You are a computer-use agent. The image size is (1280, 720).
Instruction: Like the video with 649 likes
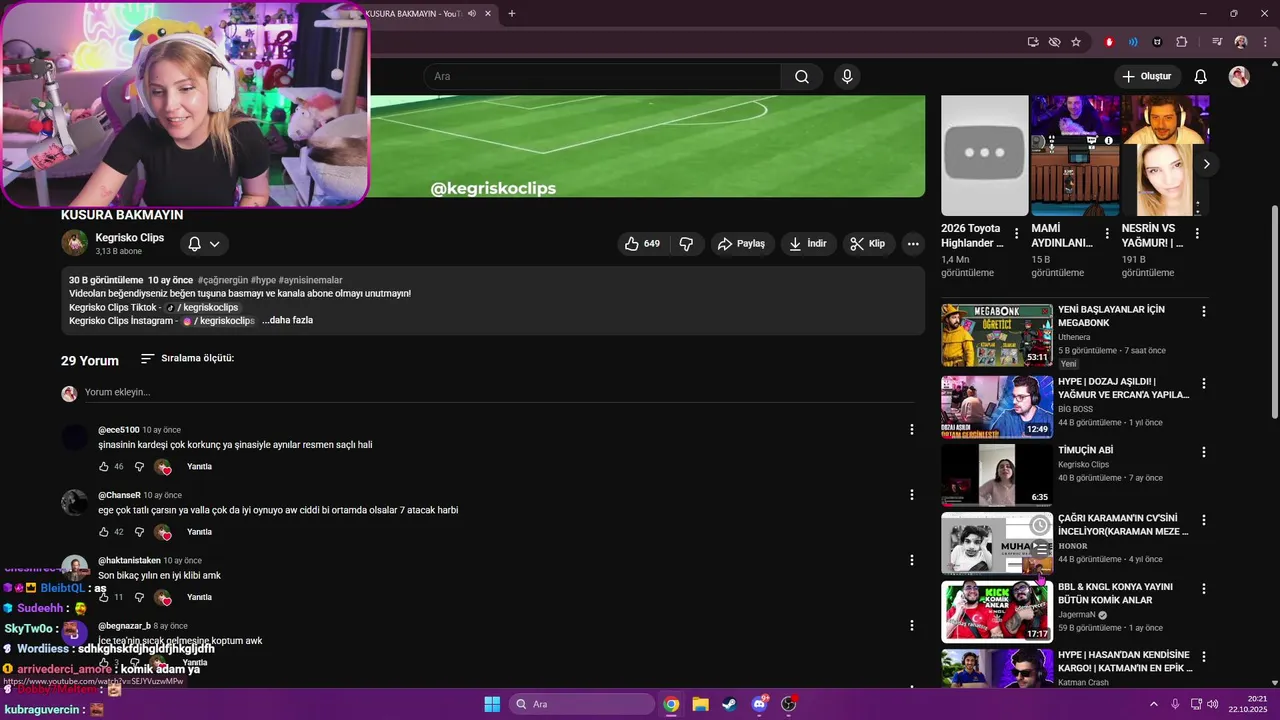pyautogui.click(x=642, y=244)
